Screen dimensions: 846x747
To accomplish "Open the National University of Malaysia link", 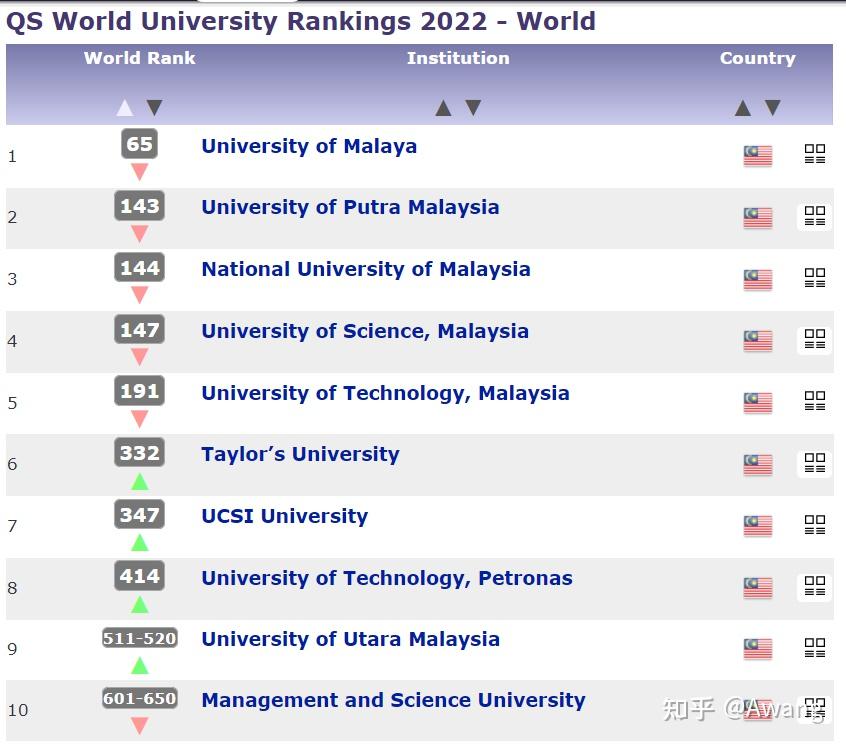I will [366, 269].
